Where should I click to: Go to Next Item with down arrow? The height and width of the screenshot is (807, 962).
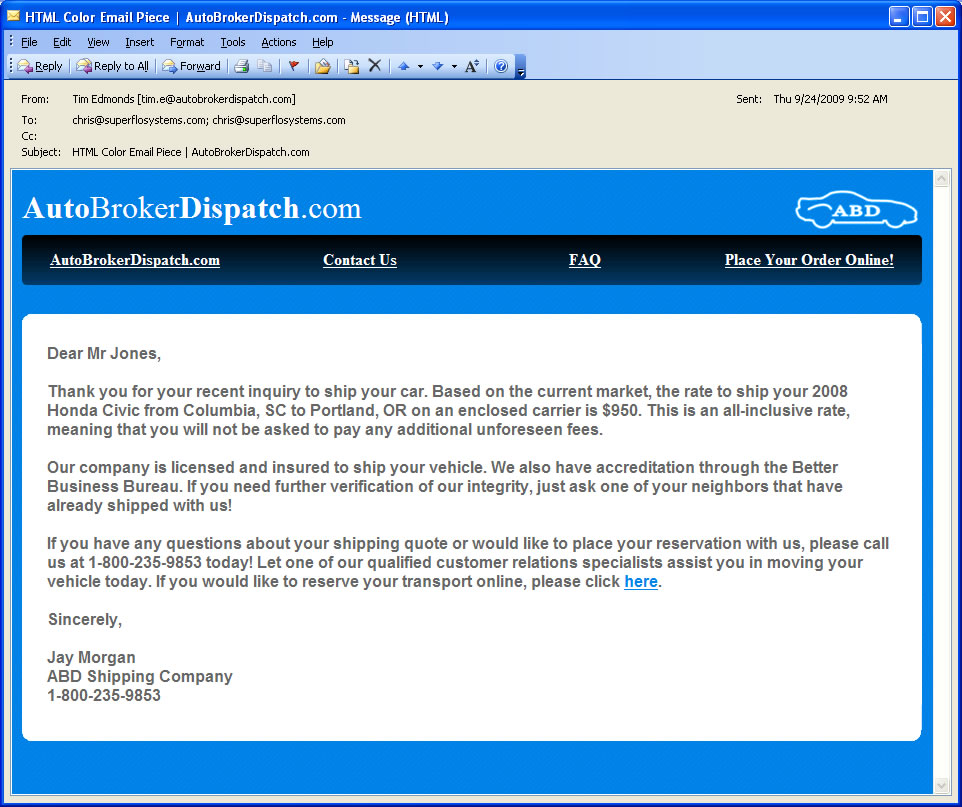pyautogui.click(x=437, y=66)
